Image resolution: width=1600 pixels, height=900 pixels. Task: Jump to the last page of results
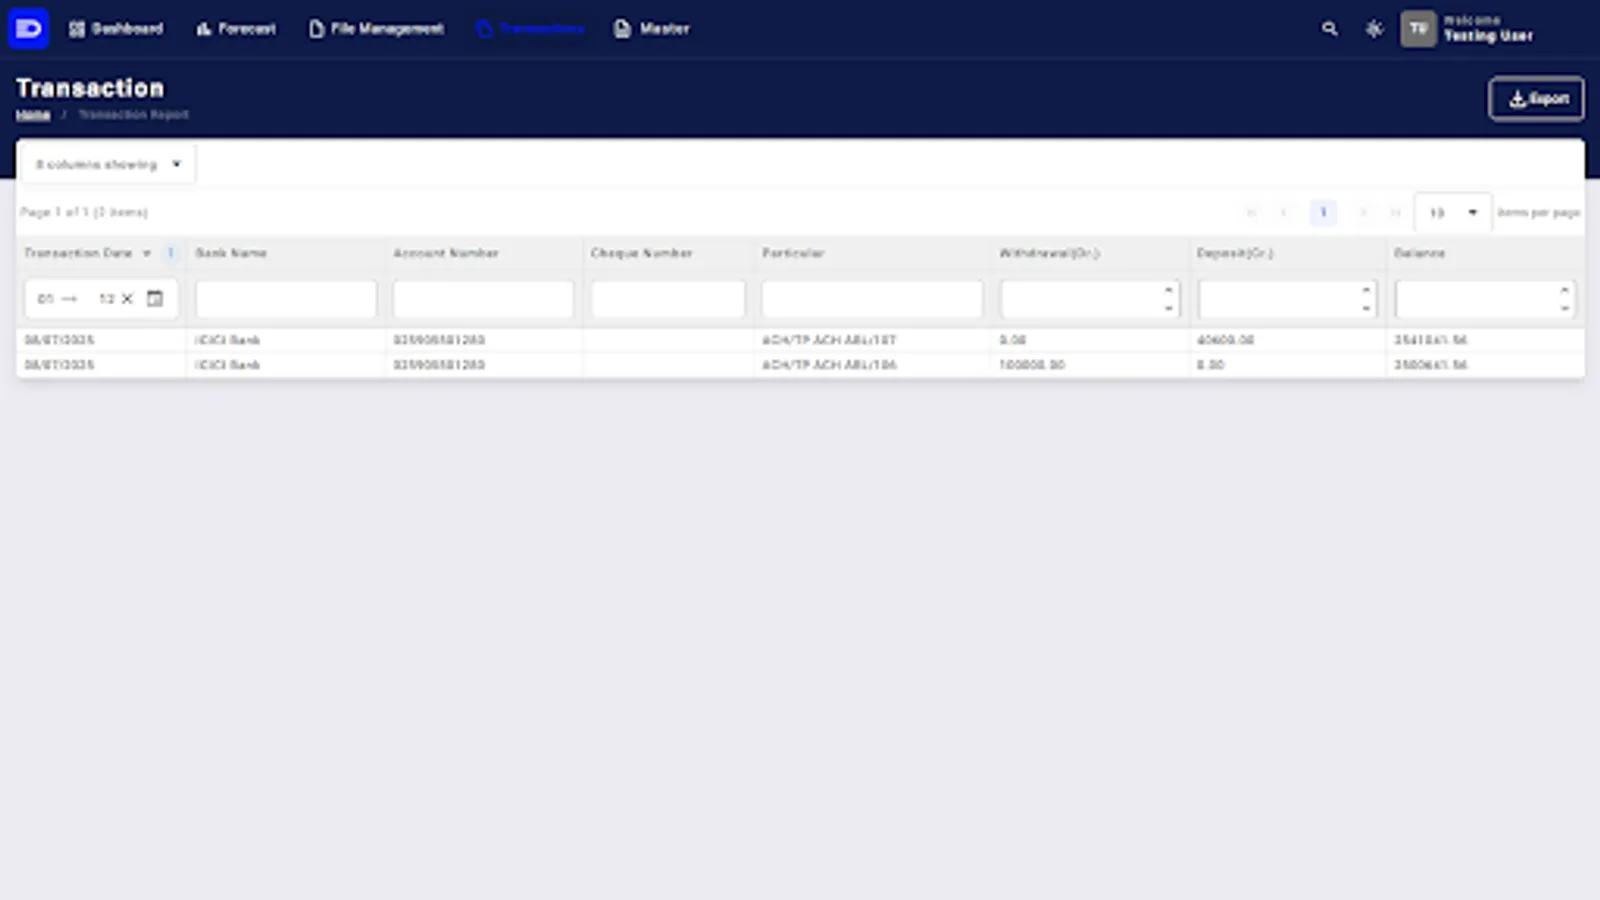click(x=1395, y=212)
